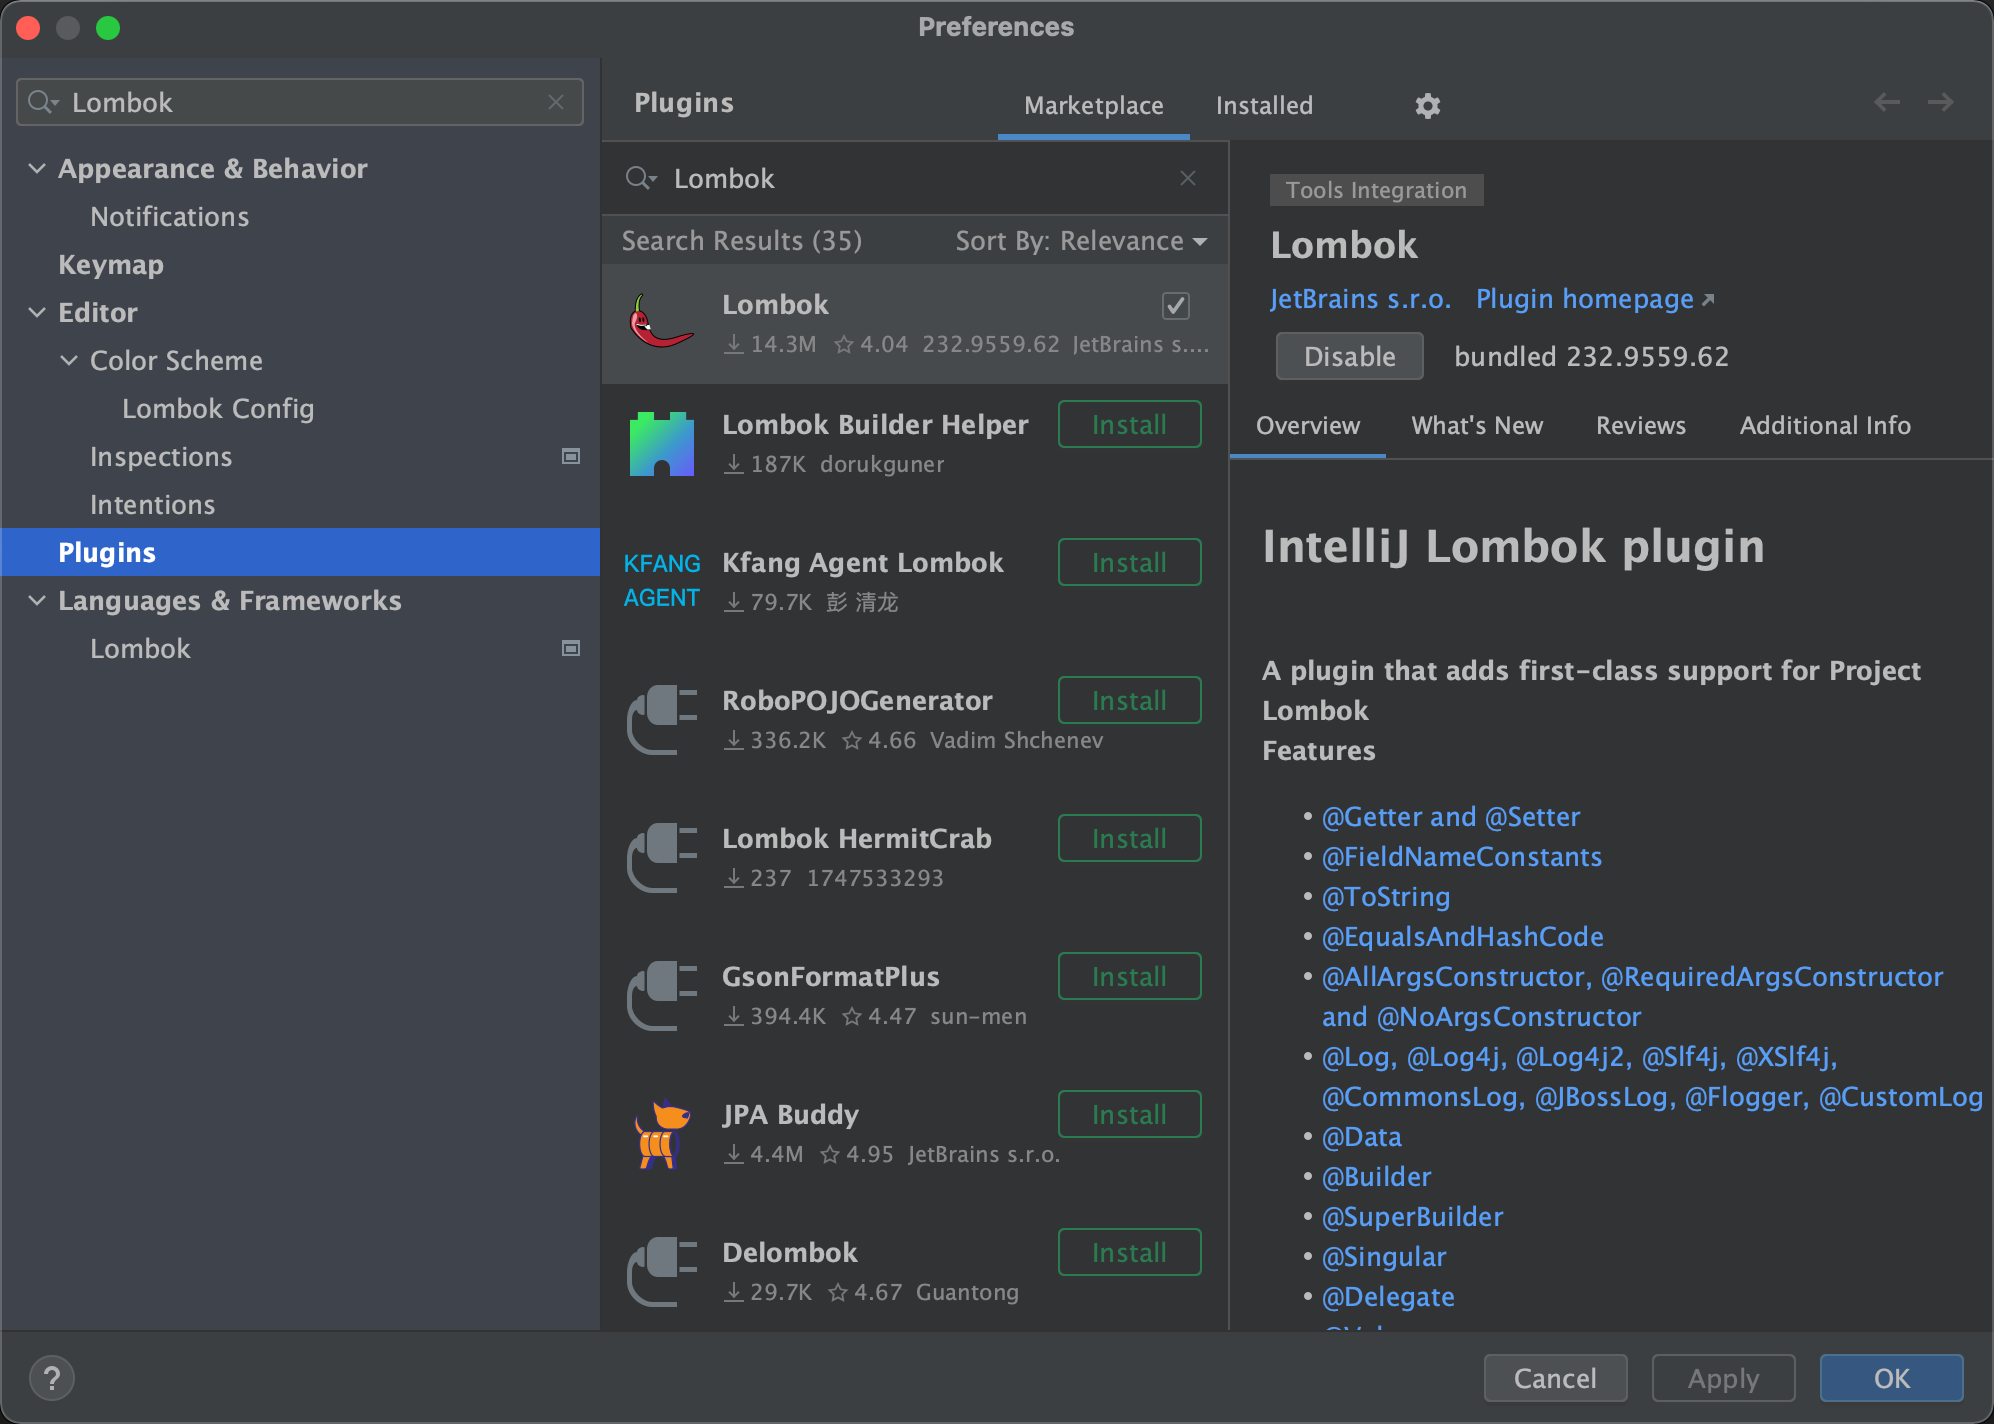Collapse the Languages & Frameworks section
1994x1424 pixels.
(37, 600)
